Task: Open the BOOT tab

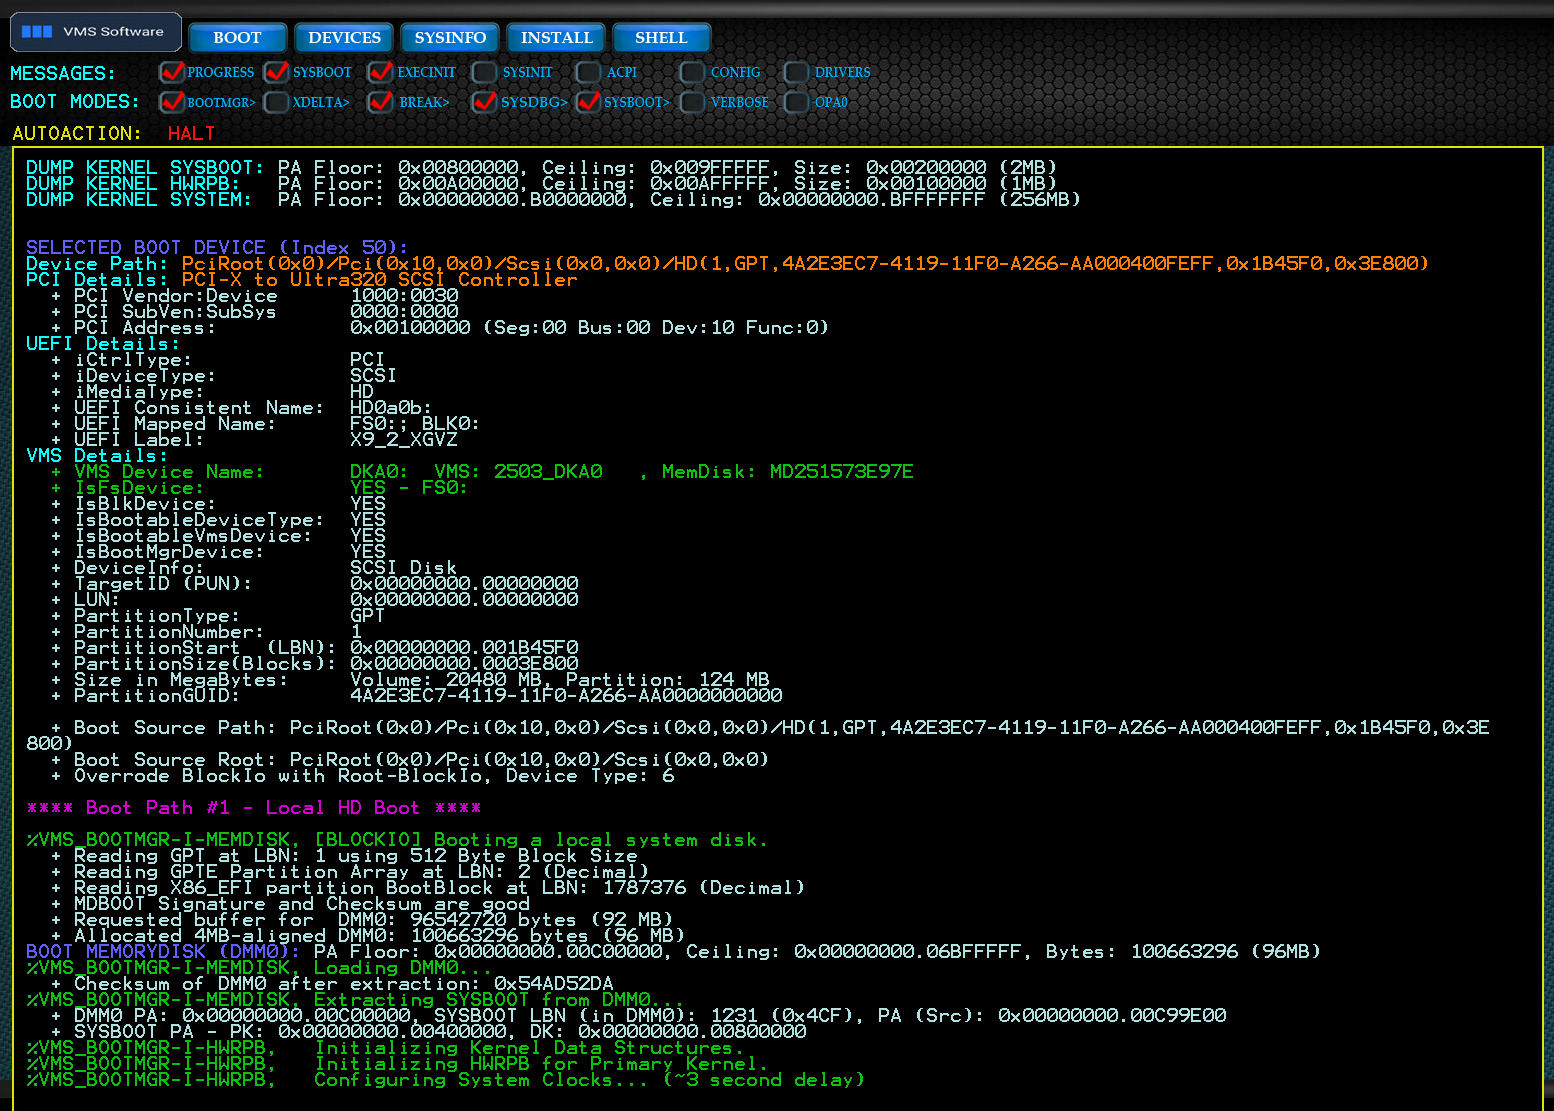Action: click(237, 38)
